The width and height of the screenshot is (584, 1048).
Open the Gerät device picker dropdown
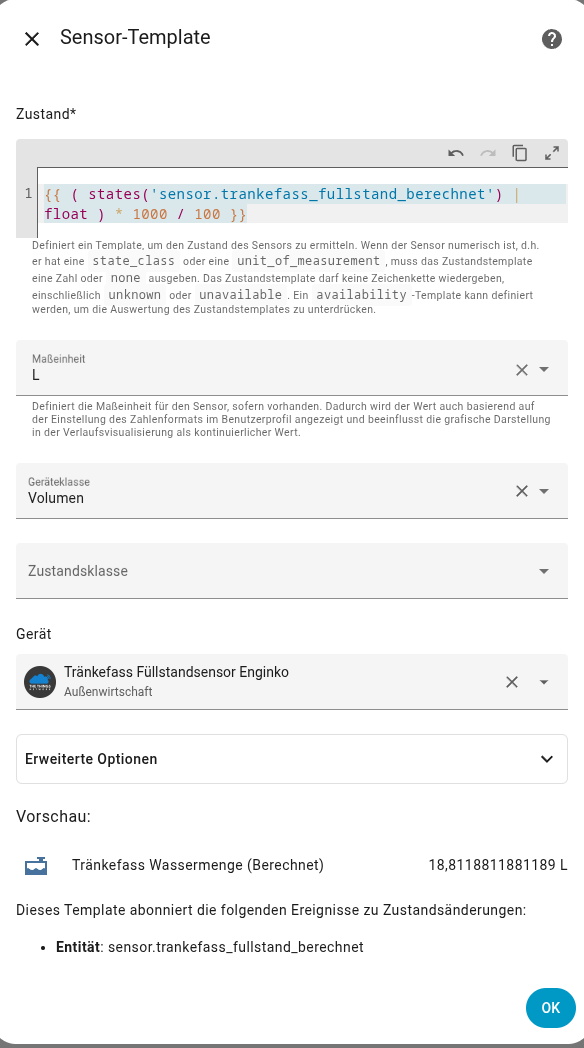click(x=544, y=682)
